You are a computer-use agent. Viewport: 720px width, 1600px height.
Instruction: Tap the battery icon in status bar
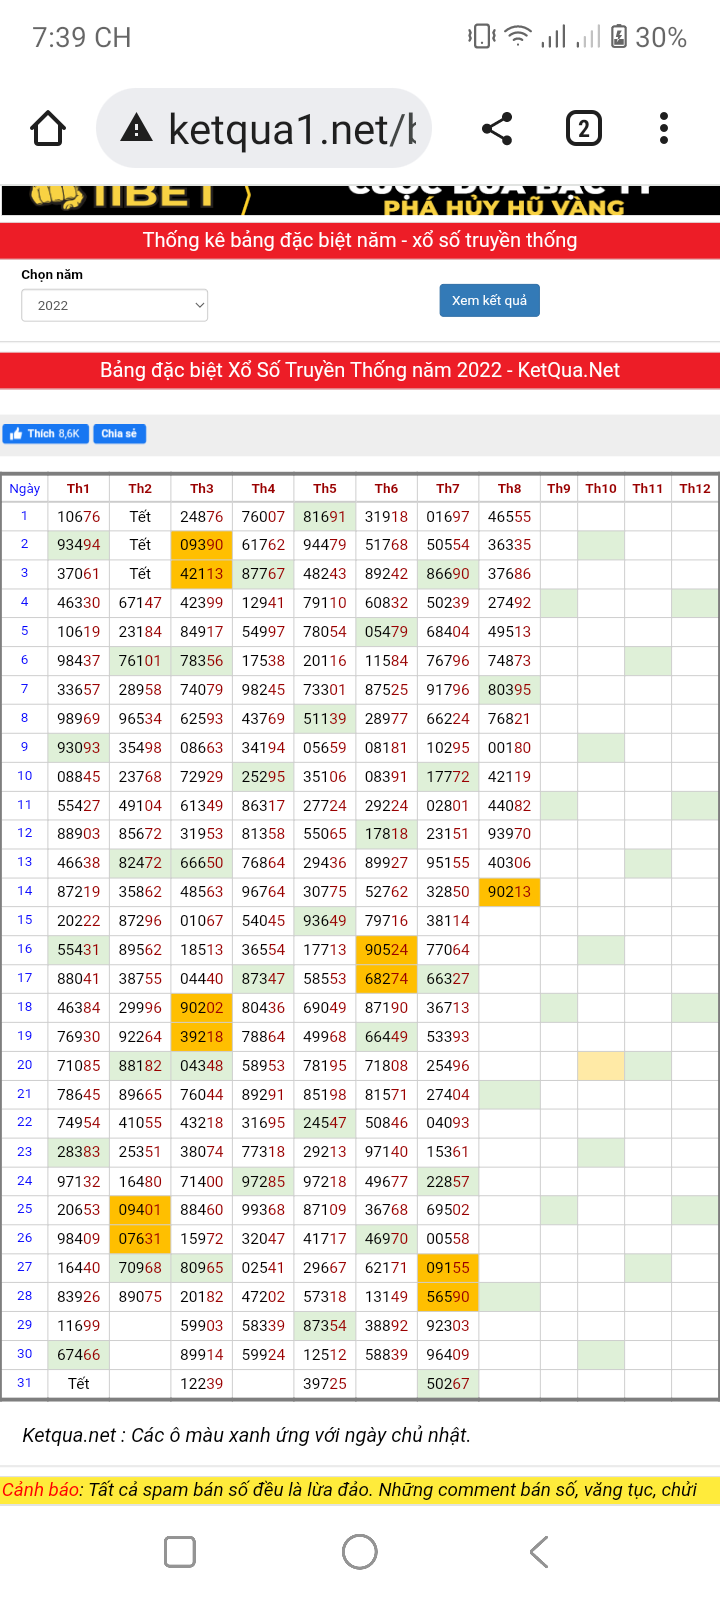point(619,37)
